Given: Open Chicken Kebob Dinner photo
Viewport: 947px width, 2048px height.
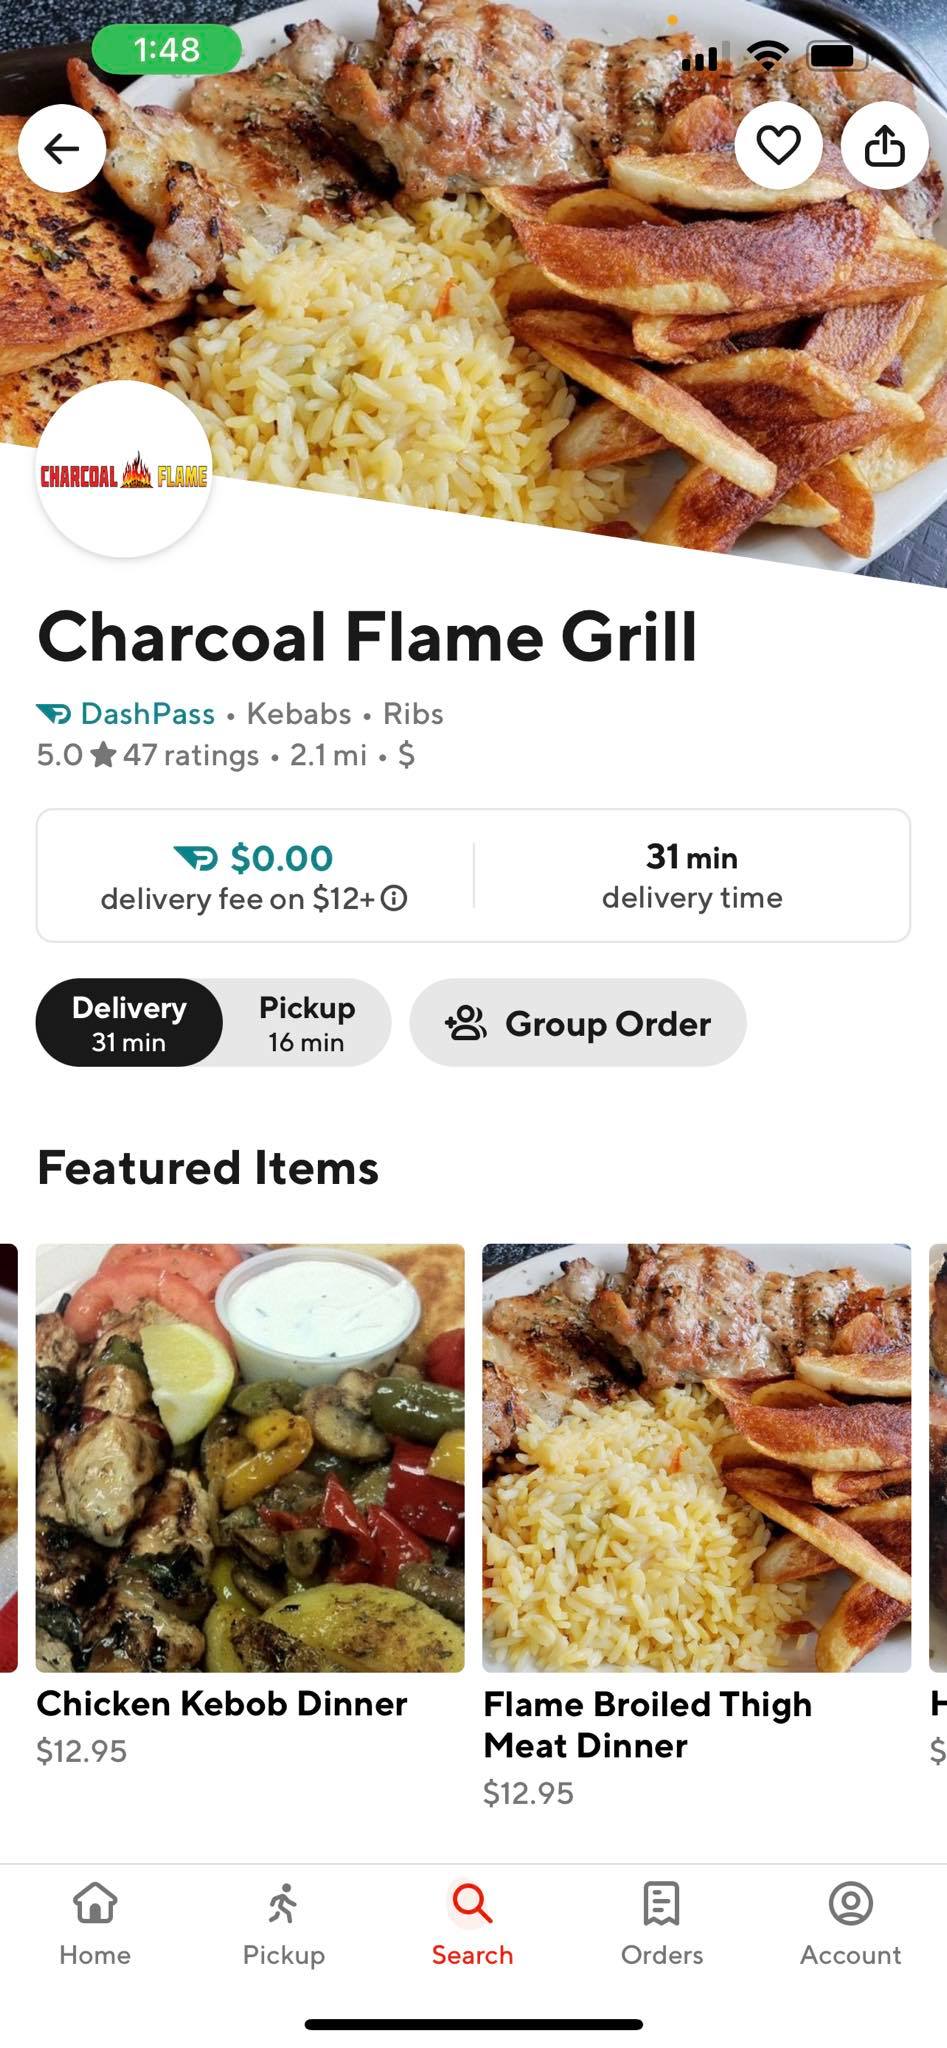Looking at the screenshot, I should click(x=250, y=1457).
